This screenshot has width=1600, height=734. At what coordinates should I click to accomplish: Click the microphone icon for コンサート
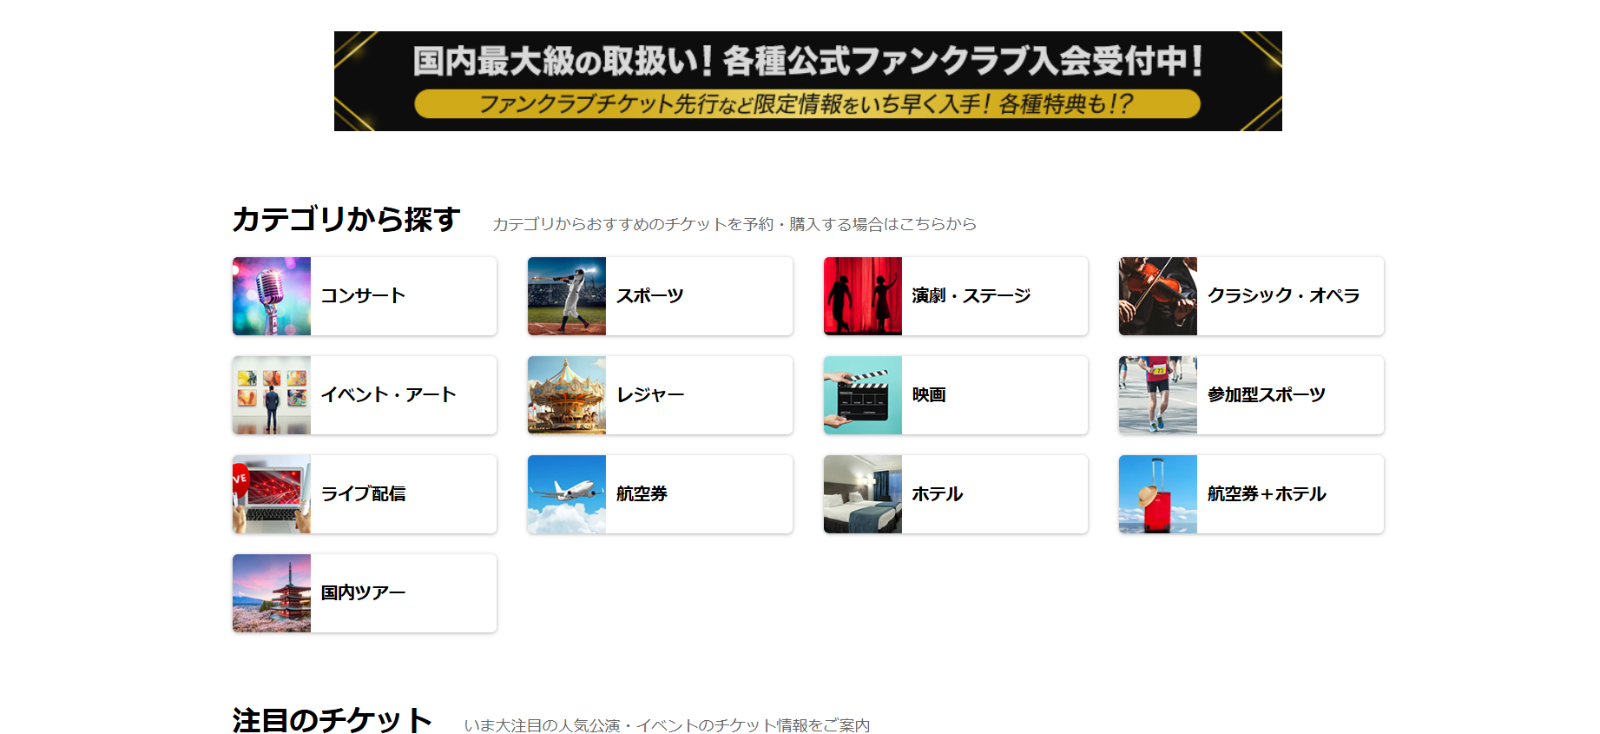pyautogui.click(x=271, y=296)
